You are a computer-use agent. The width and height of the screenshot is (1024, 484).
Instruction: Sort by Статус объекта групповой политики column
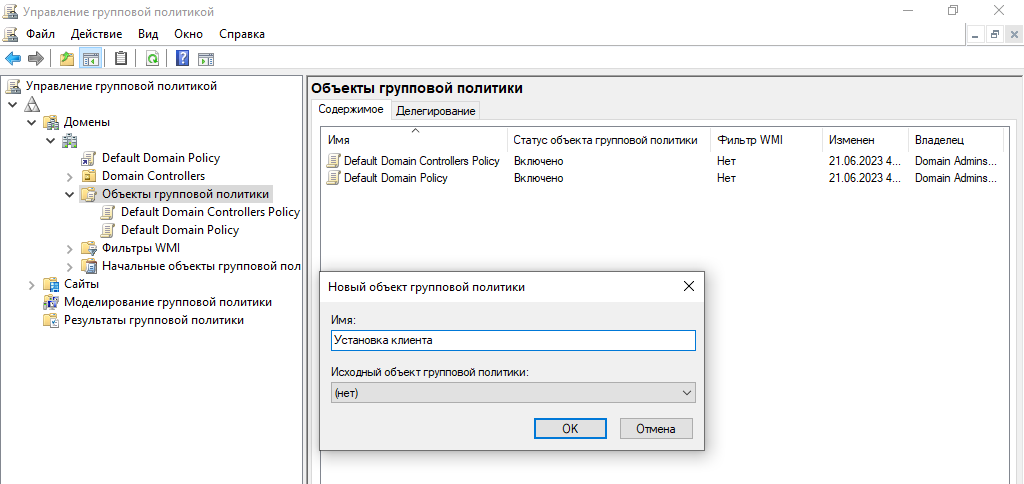pyautogui.click(x=609, y=140)
